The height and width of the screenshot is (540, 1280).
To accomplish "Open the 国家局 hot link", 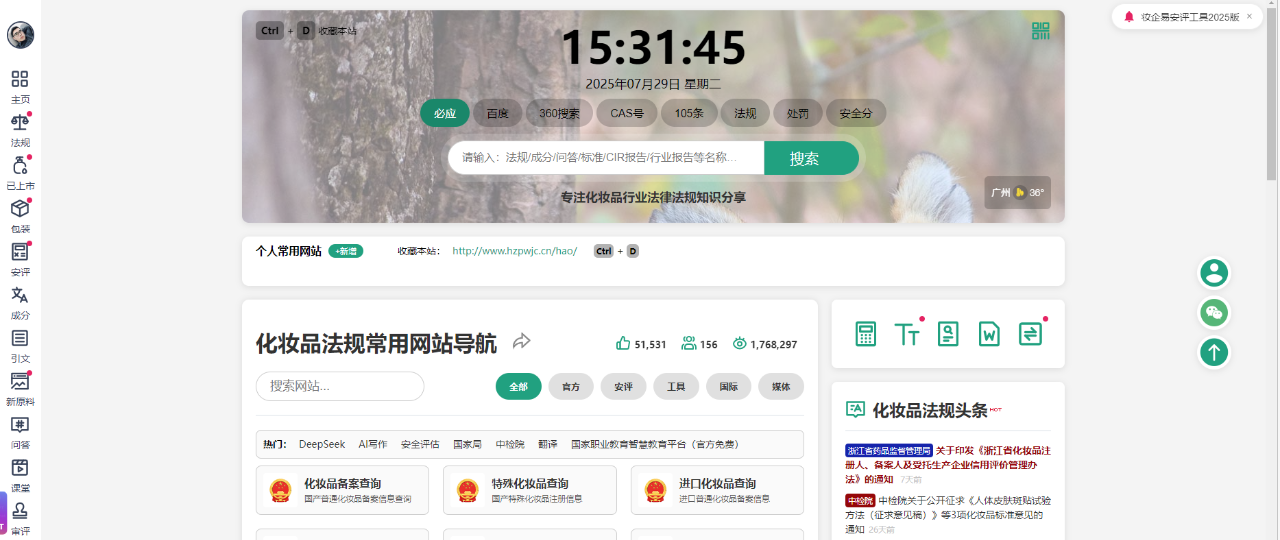I will point(467,444).
